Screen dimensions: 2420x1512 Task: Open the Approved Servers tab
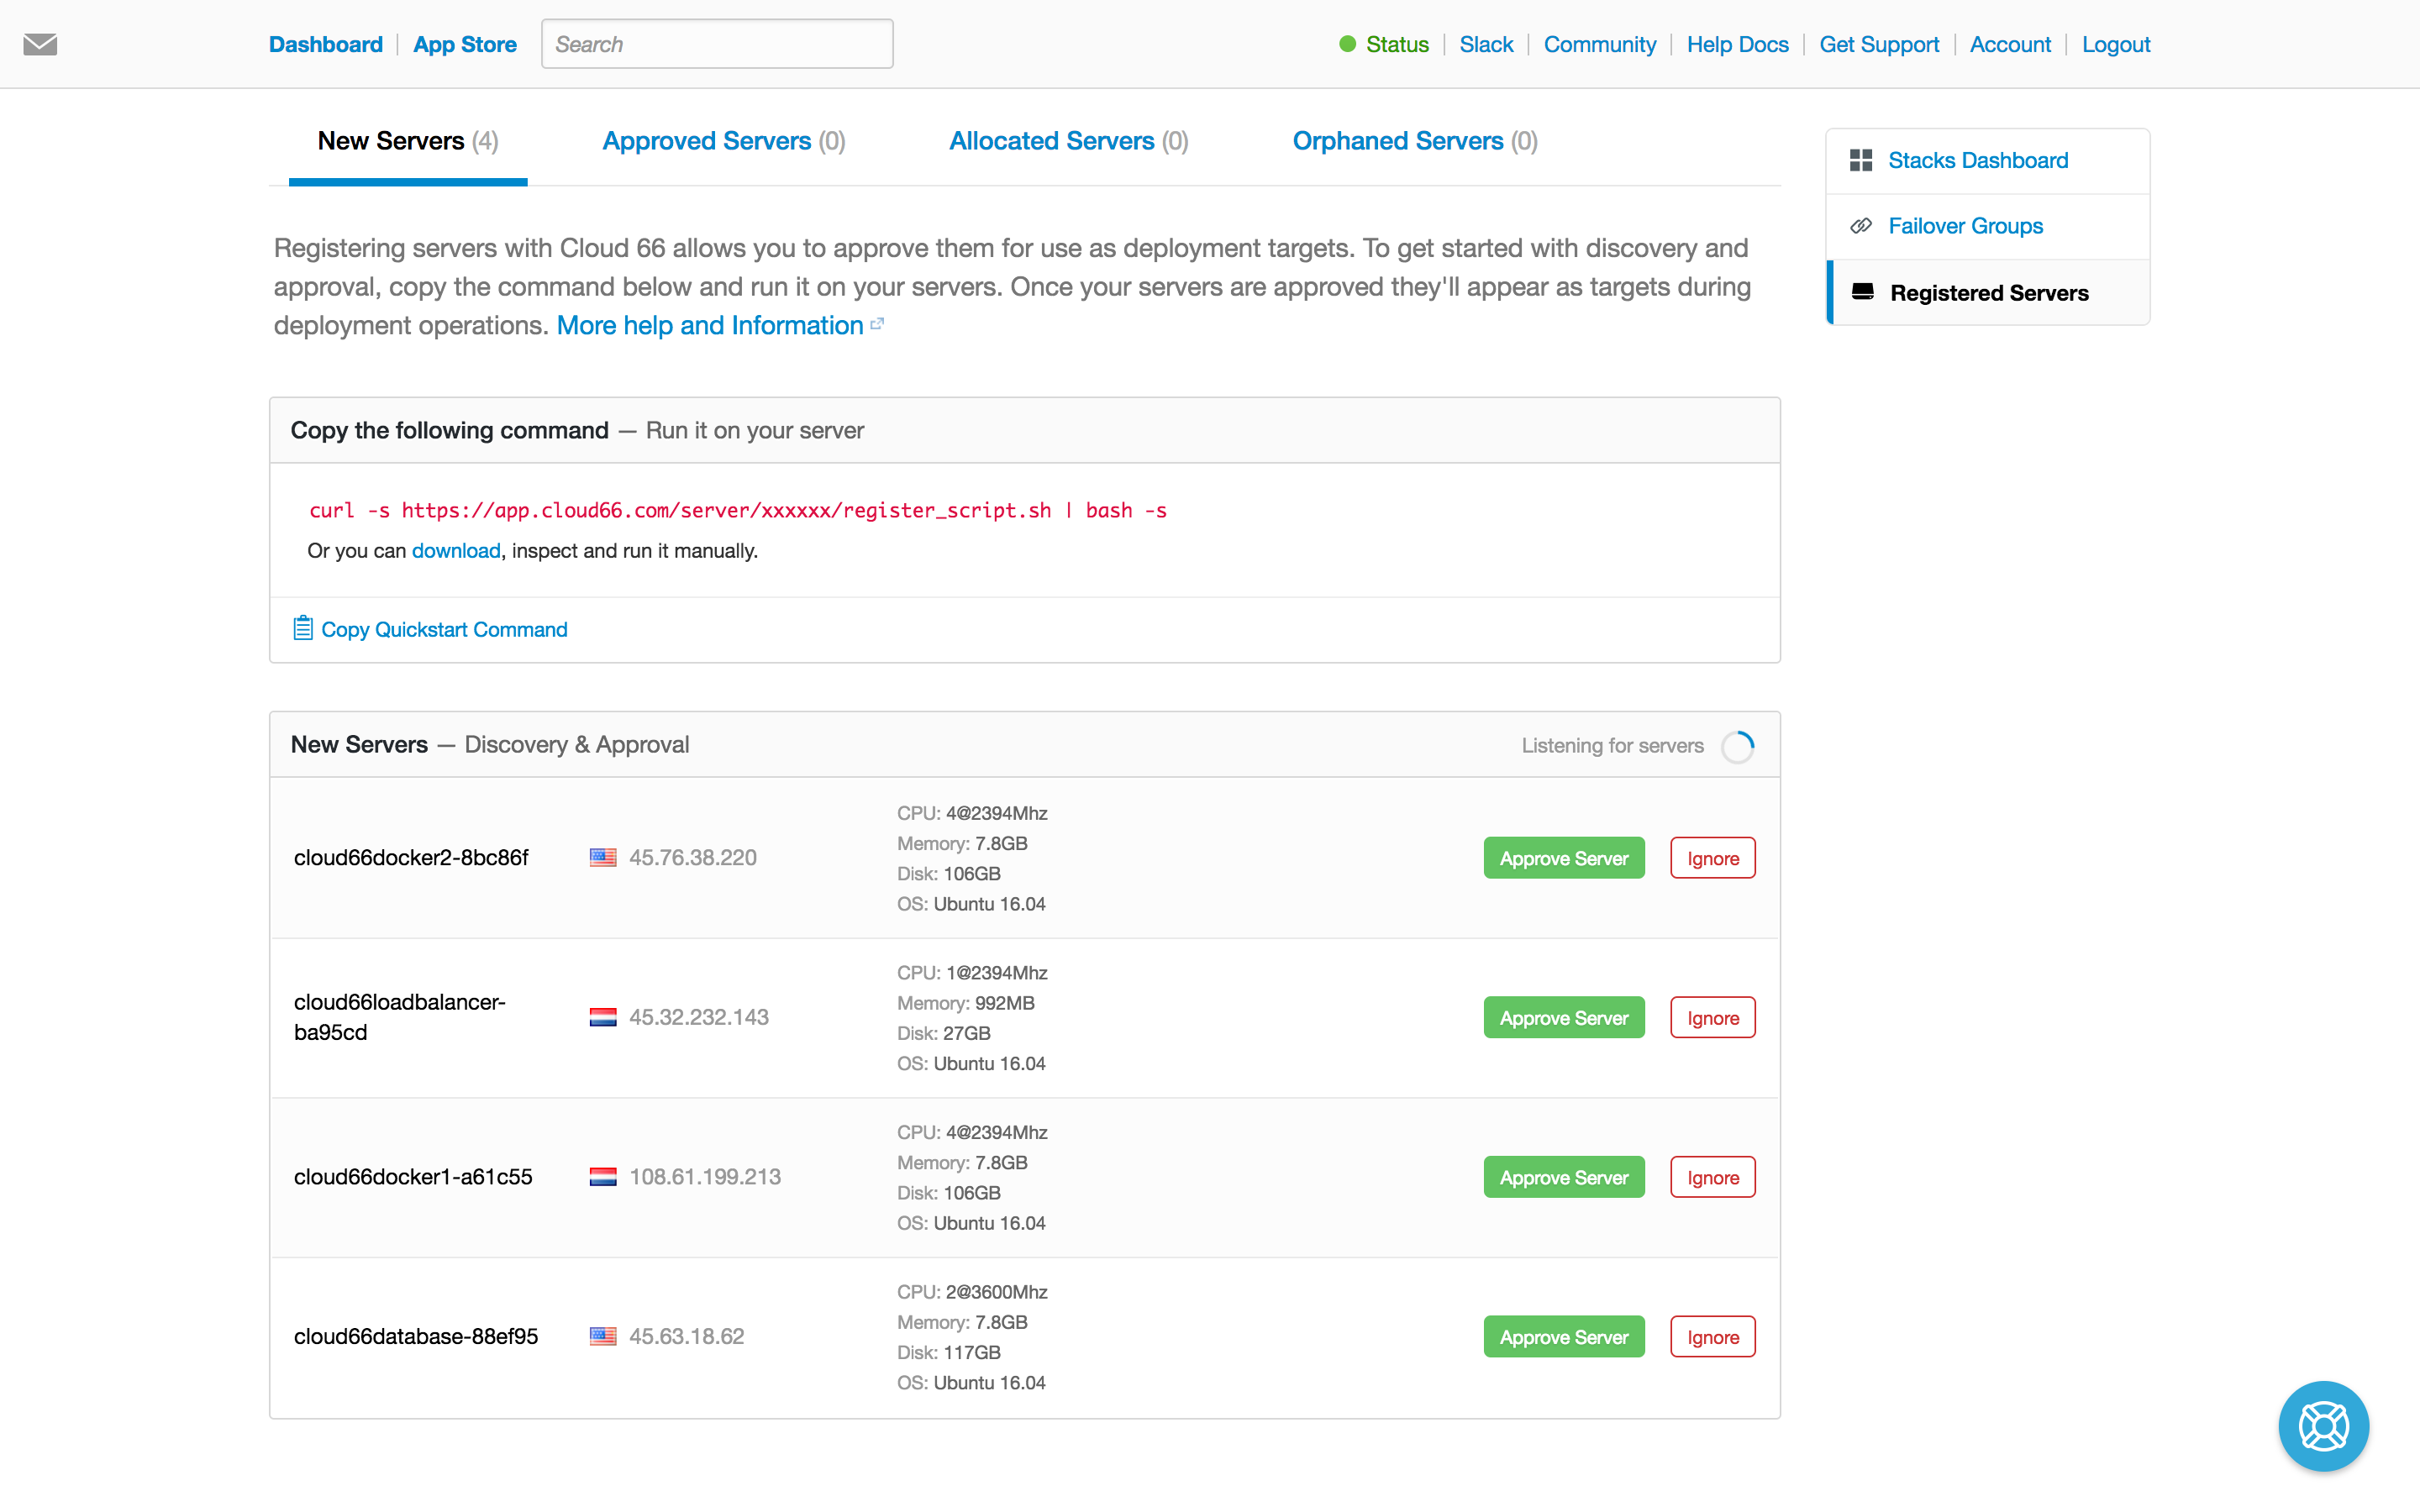[x=724, y=141]
